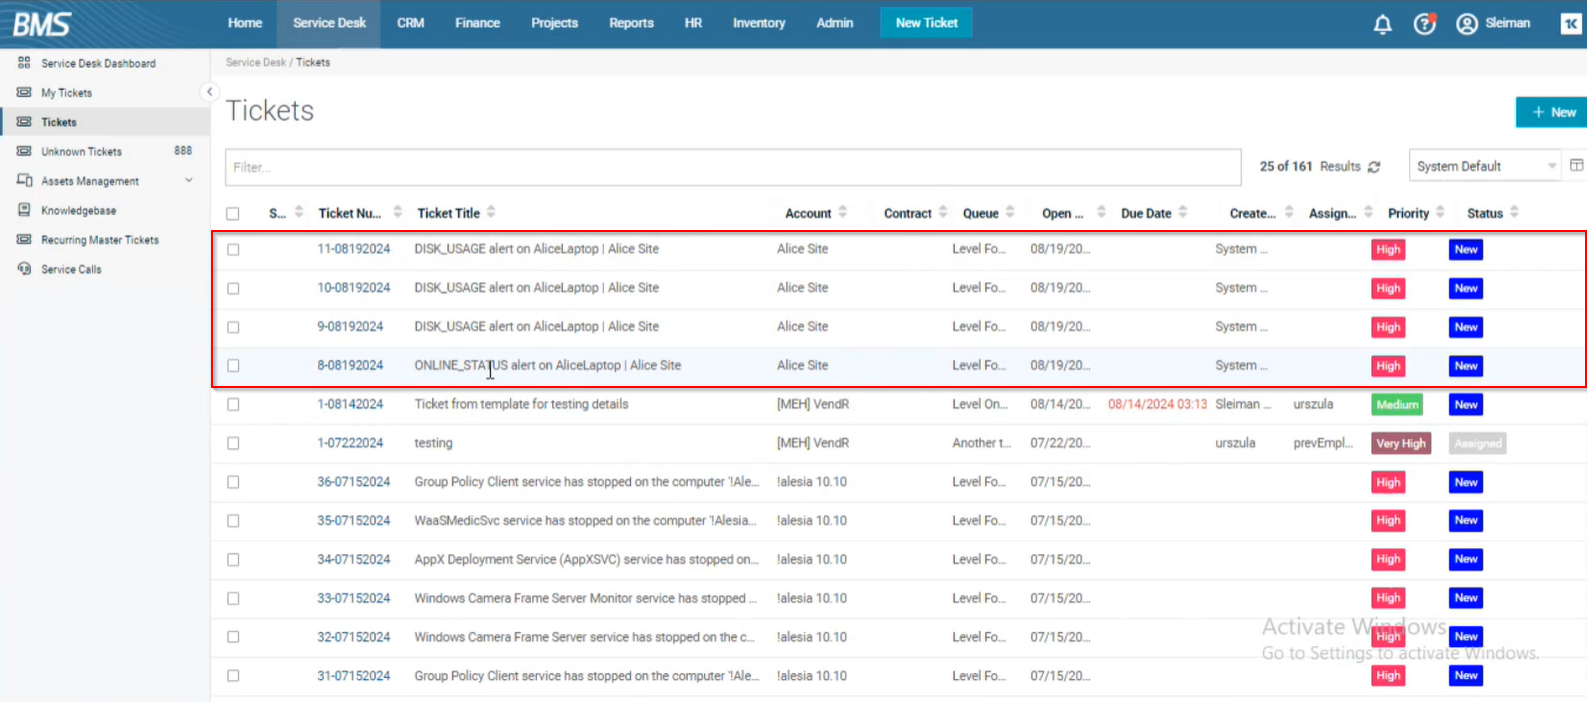Open the help question mark icon
1587x702 pixels.
coord(1424,24)
